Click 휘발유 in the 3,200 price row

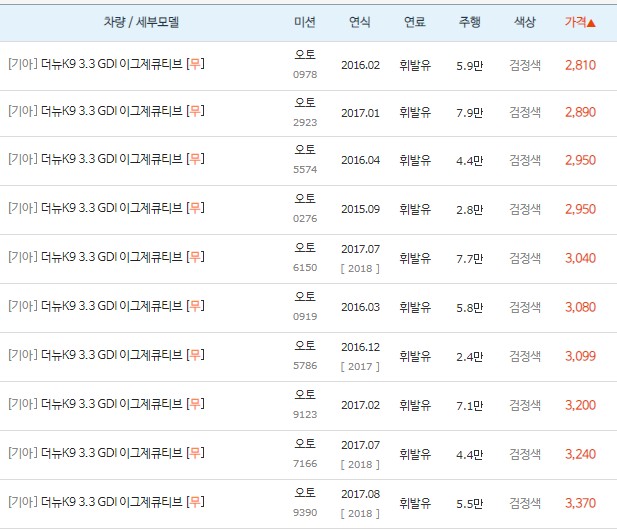pyautogui.click(x=415, y=405)
